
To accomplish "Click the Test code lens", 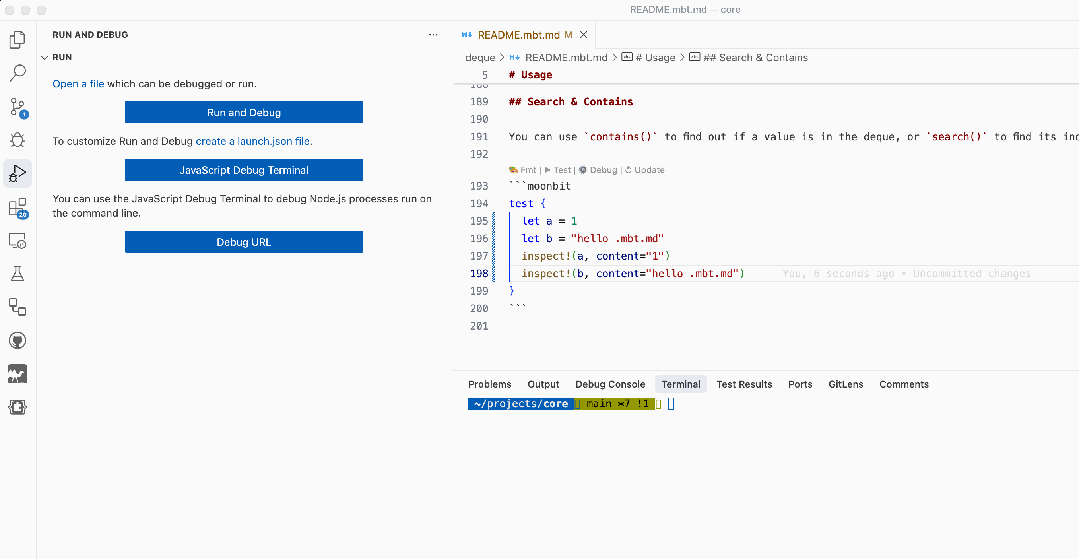I will pyautogui.click(x=558, y=169).
